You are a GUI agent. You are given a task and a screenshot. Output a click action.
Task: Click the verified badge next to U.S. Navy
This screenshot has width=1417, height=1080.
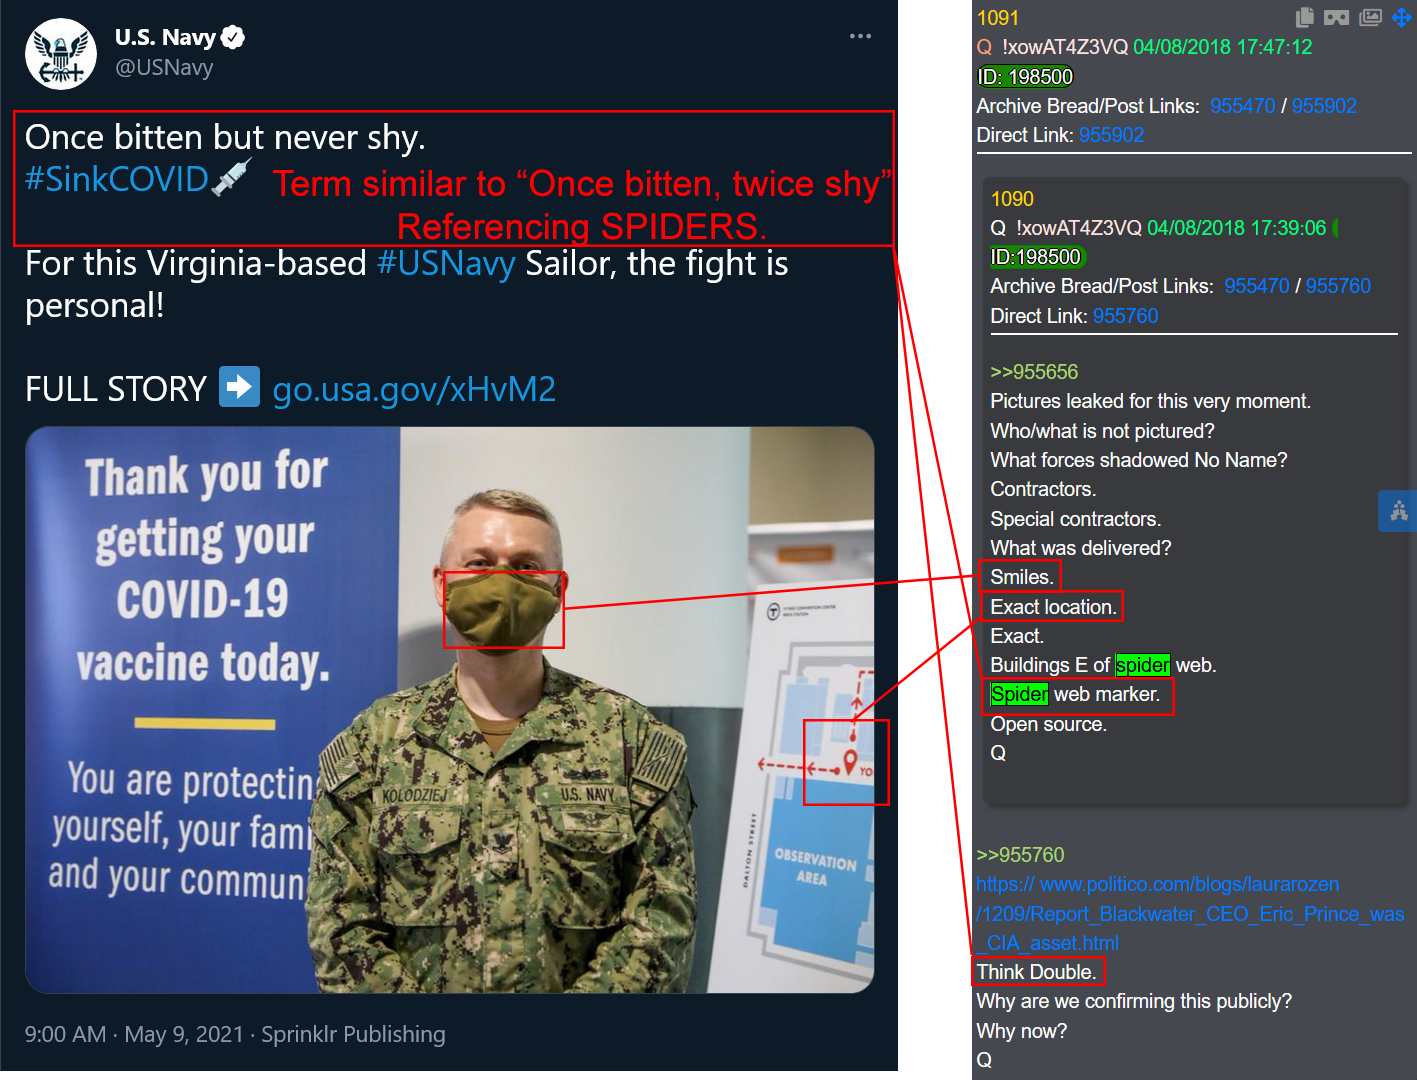pyautogui.click(x=233, y=37)
